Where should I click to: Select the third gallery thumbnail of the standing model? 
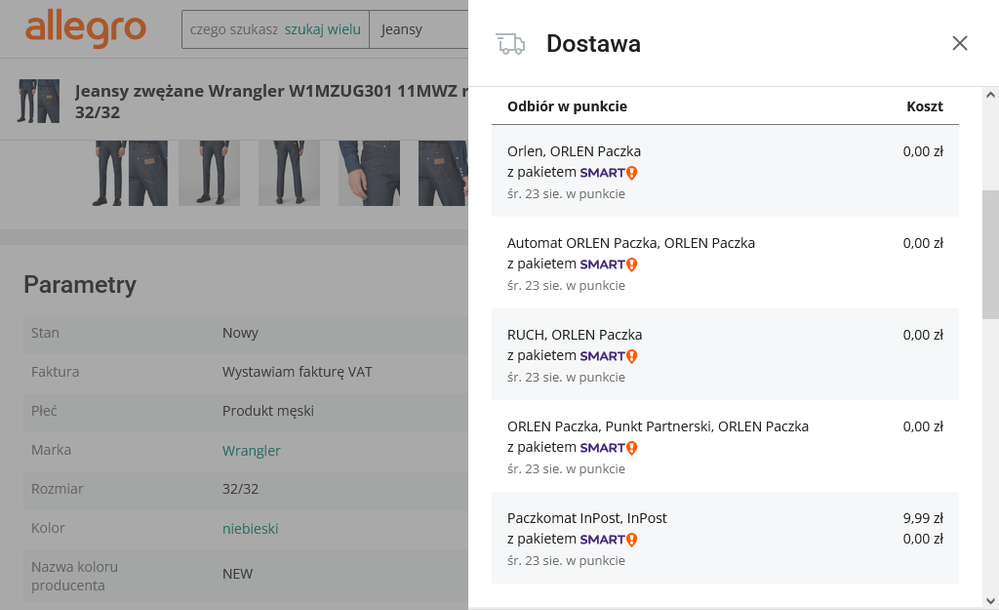(x=289, y=173)
